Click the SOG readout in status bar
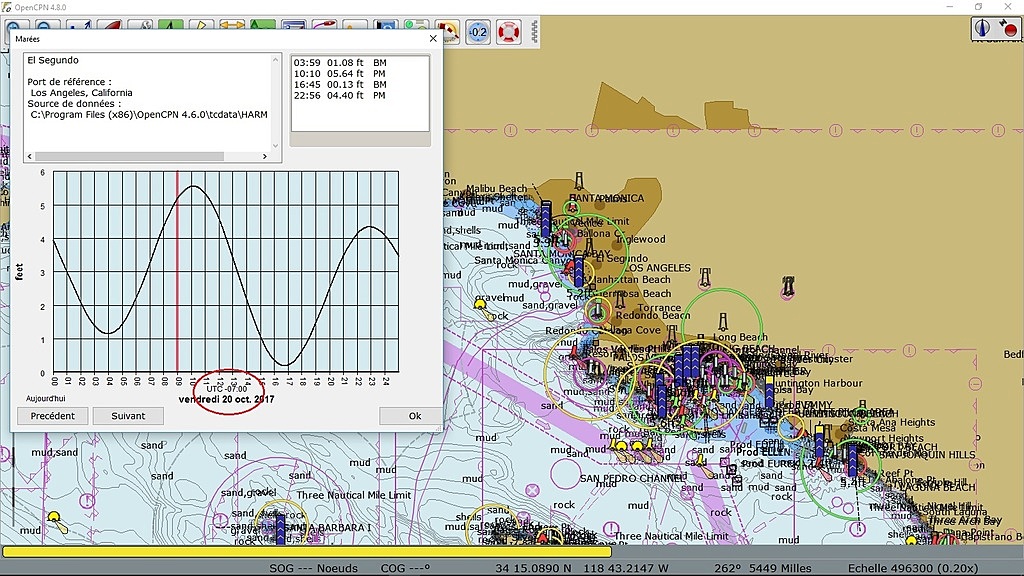1024x576 pixels. (313, 568)
